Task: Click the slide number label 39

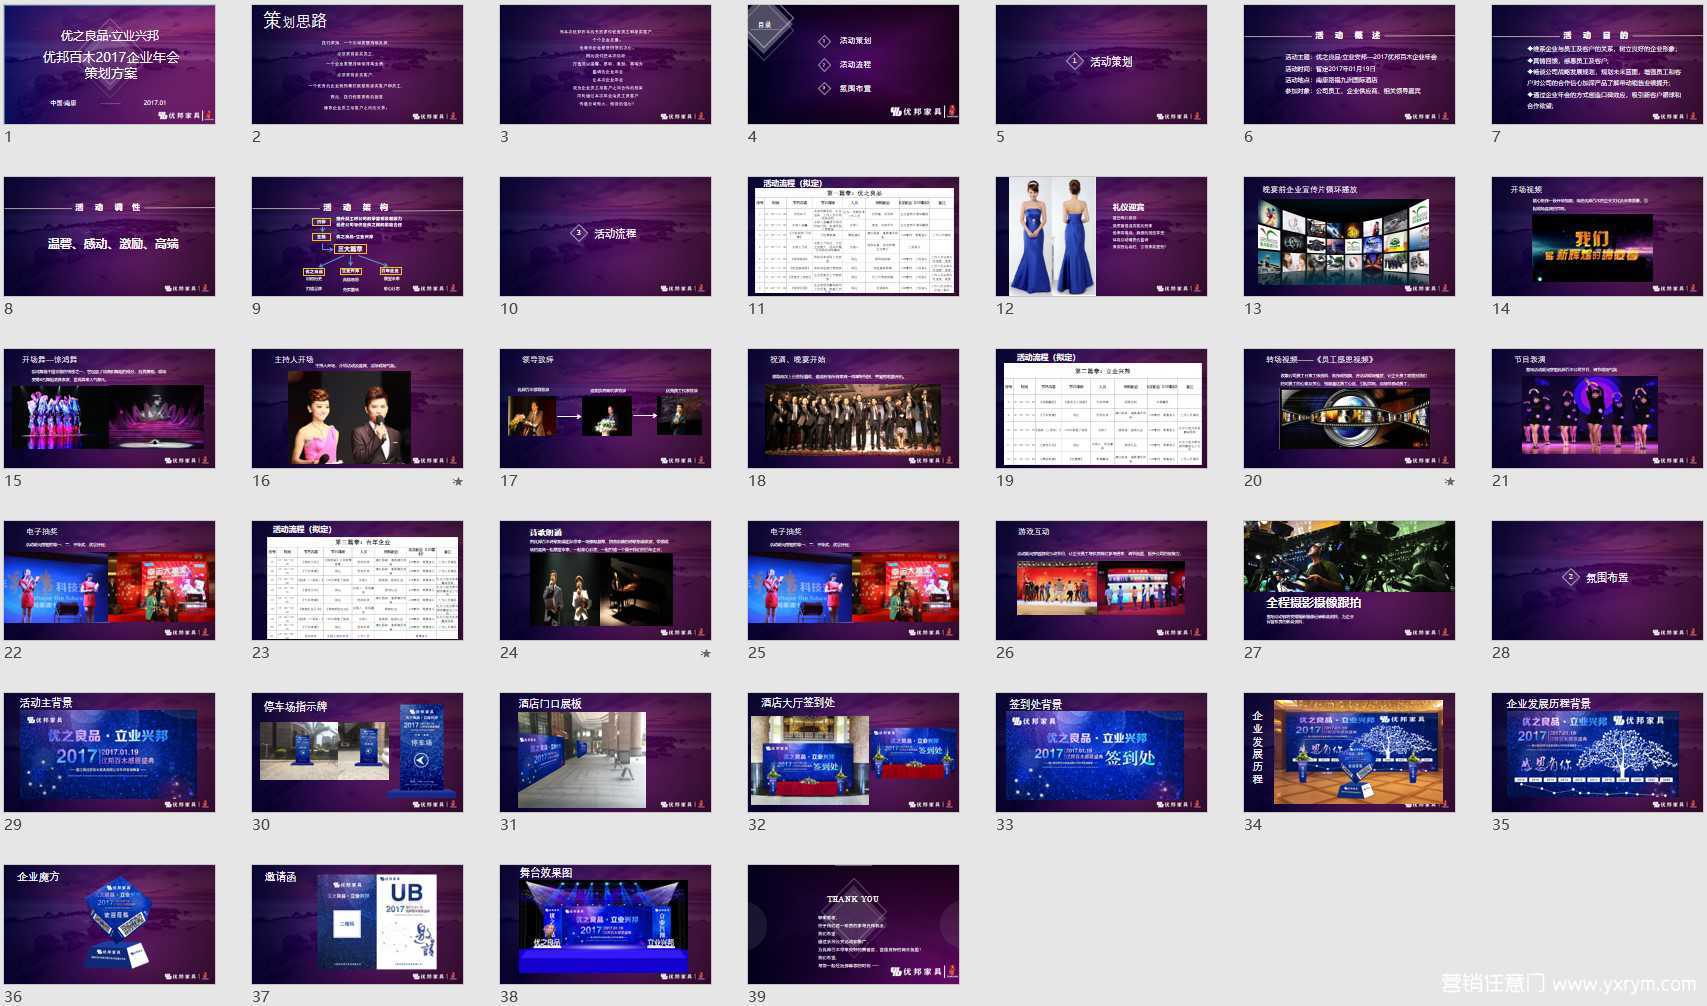Action: pyautogui.click(x=757, y=997)
